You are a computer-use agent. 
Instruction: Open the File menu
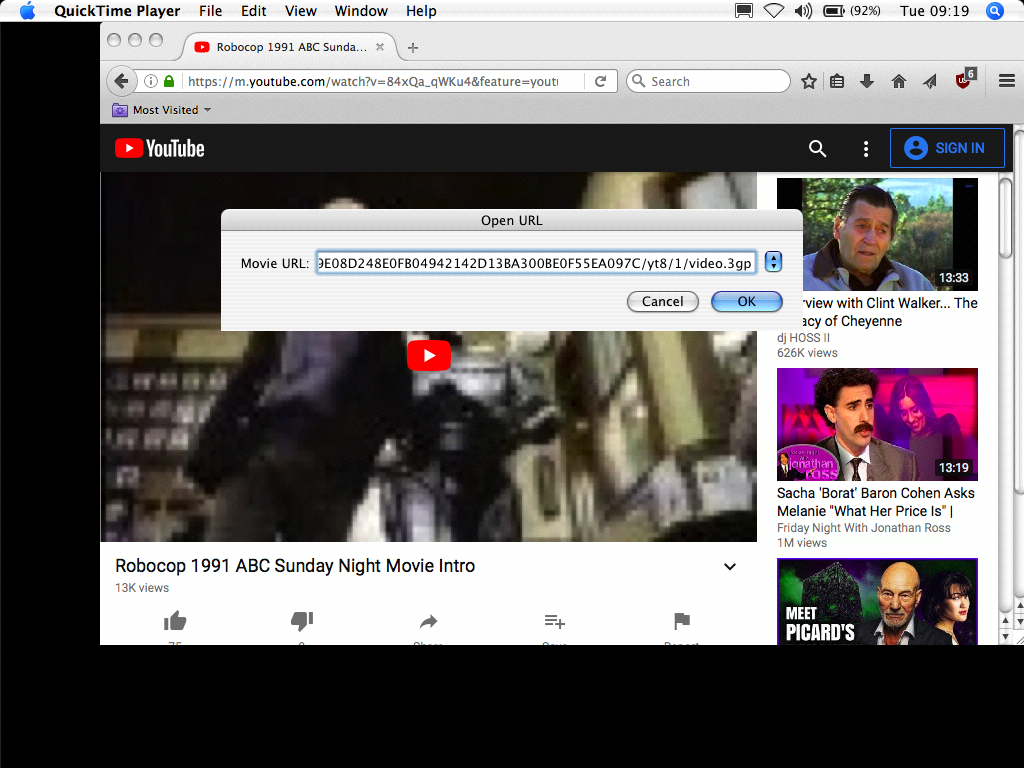[x=210, y=11]
